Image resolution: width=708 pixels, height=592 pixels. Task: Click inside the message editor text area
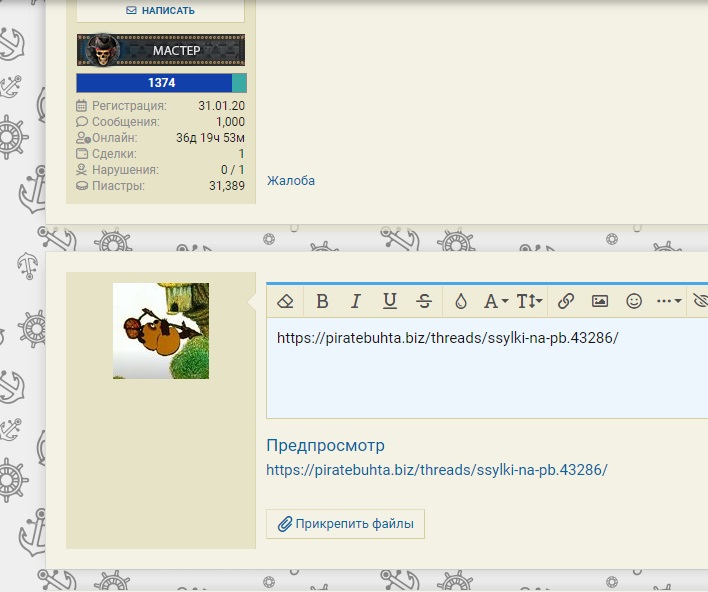click(487, 368)
